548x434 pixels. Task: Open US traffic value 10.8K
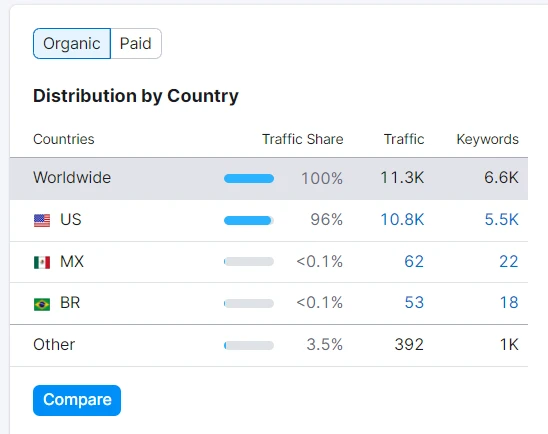(x=402, y=220)
